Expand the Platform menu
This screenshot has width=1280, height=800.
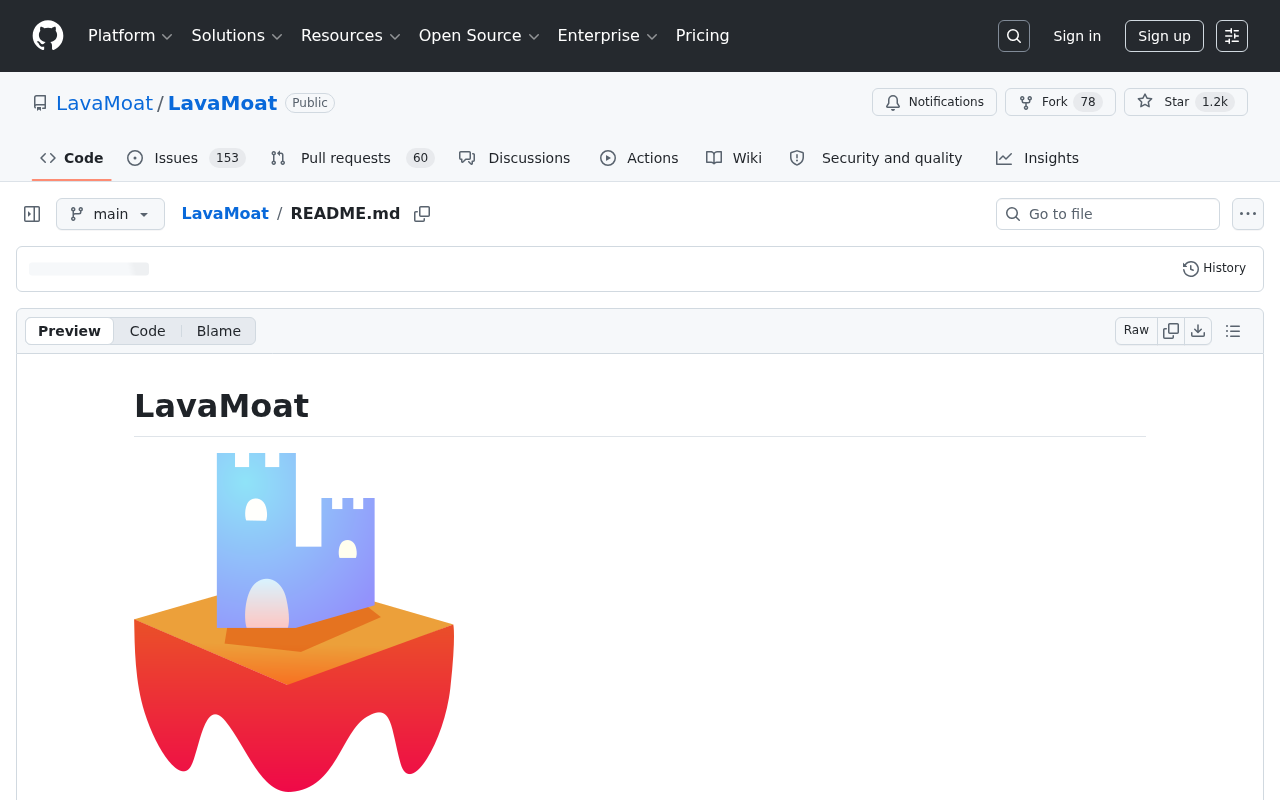pos(130,36)
